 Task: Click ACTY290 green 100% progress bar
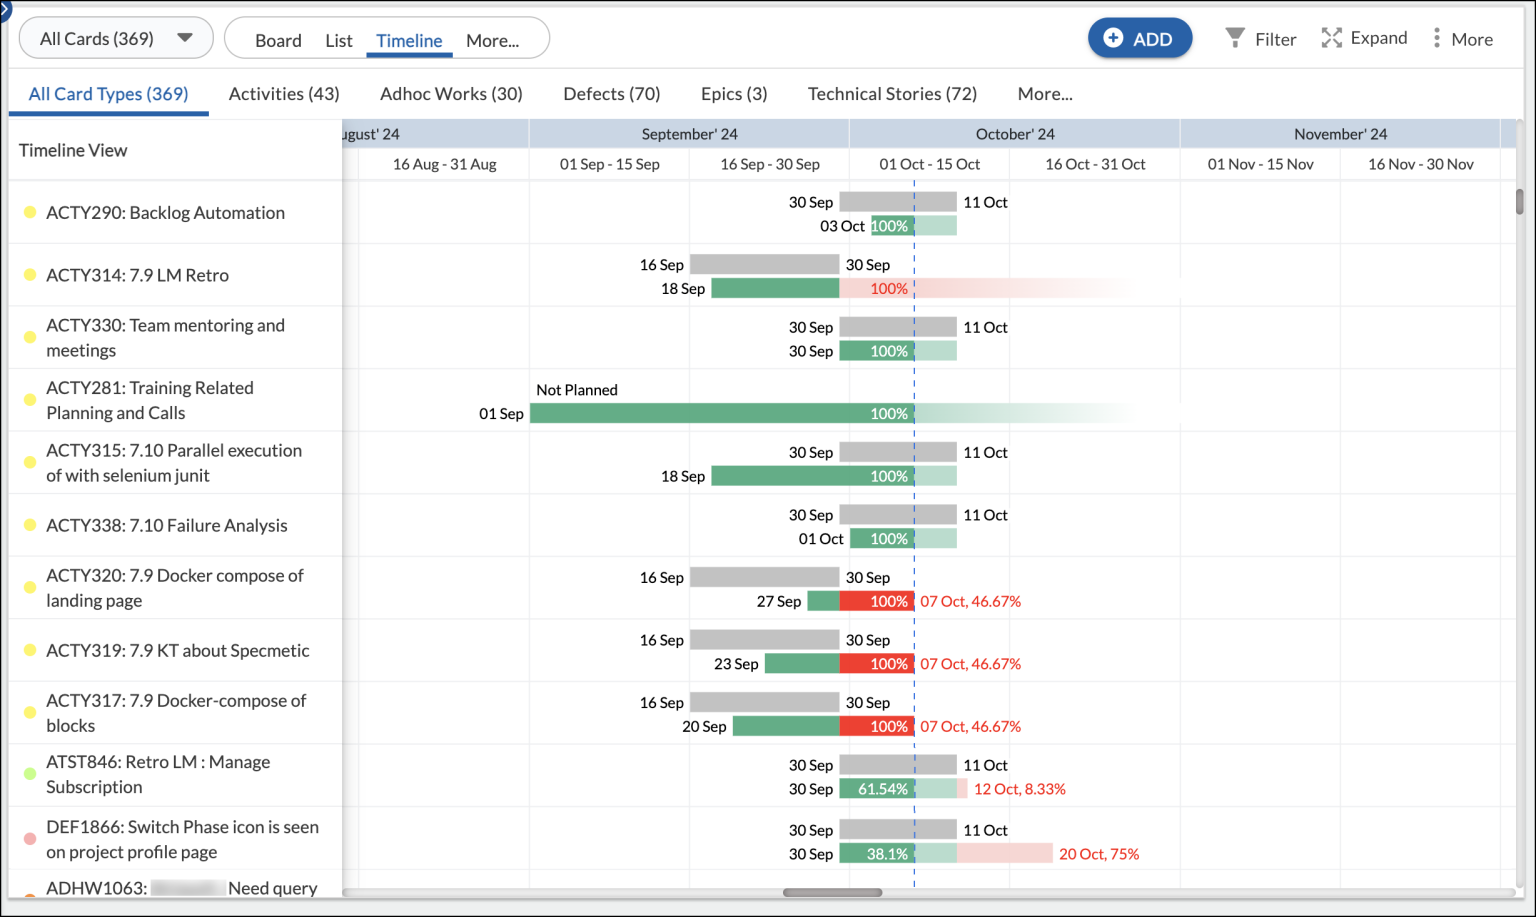tap(892, 226)
